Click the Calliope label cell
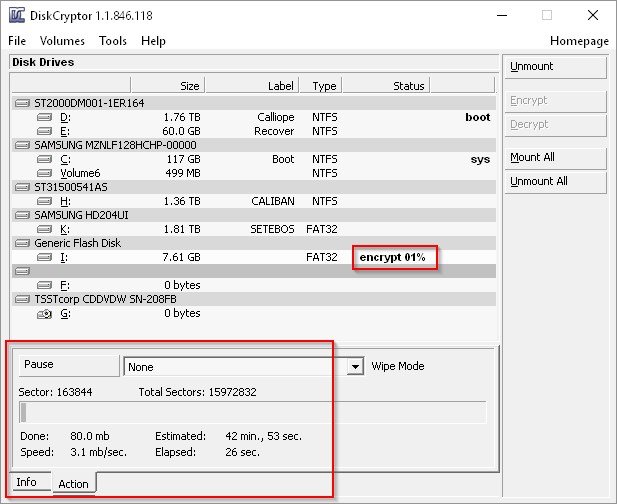Viewport: 617px width, 504px height. (276, 117)
